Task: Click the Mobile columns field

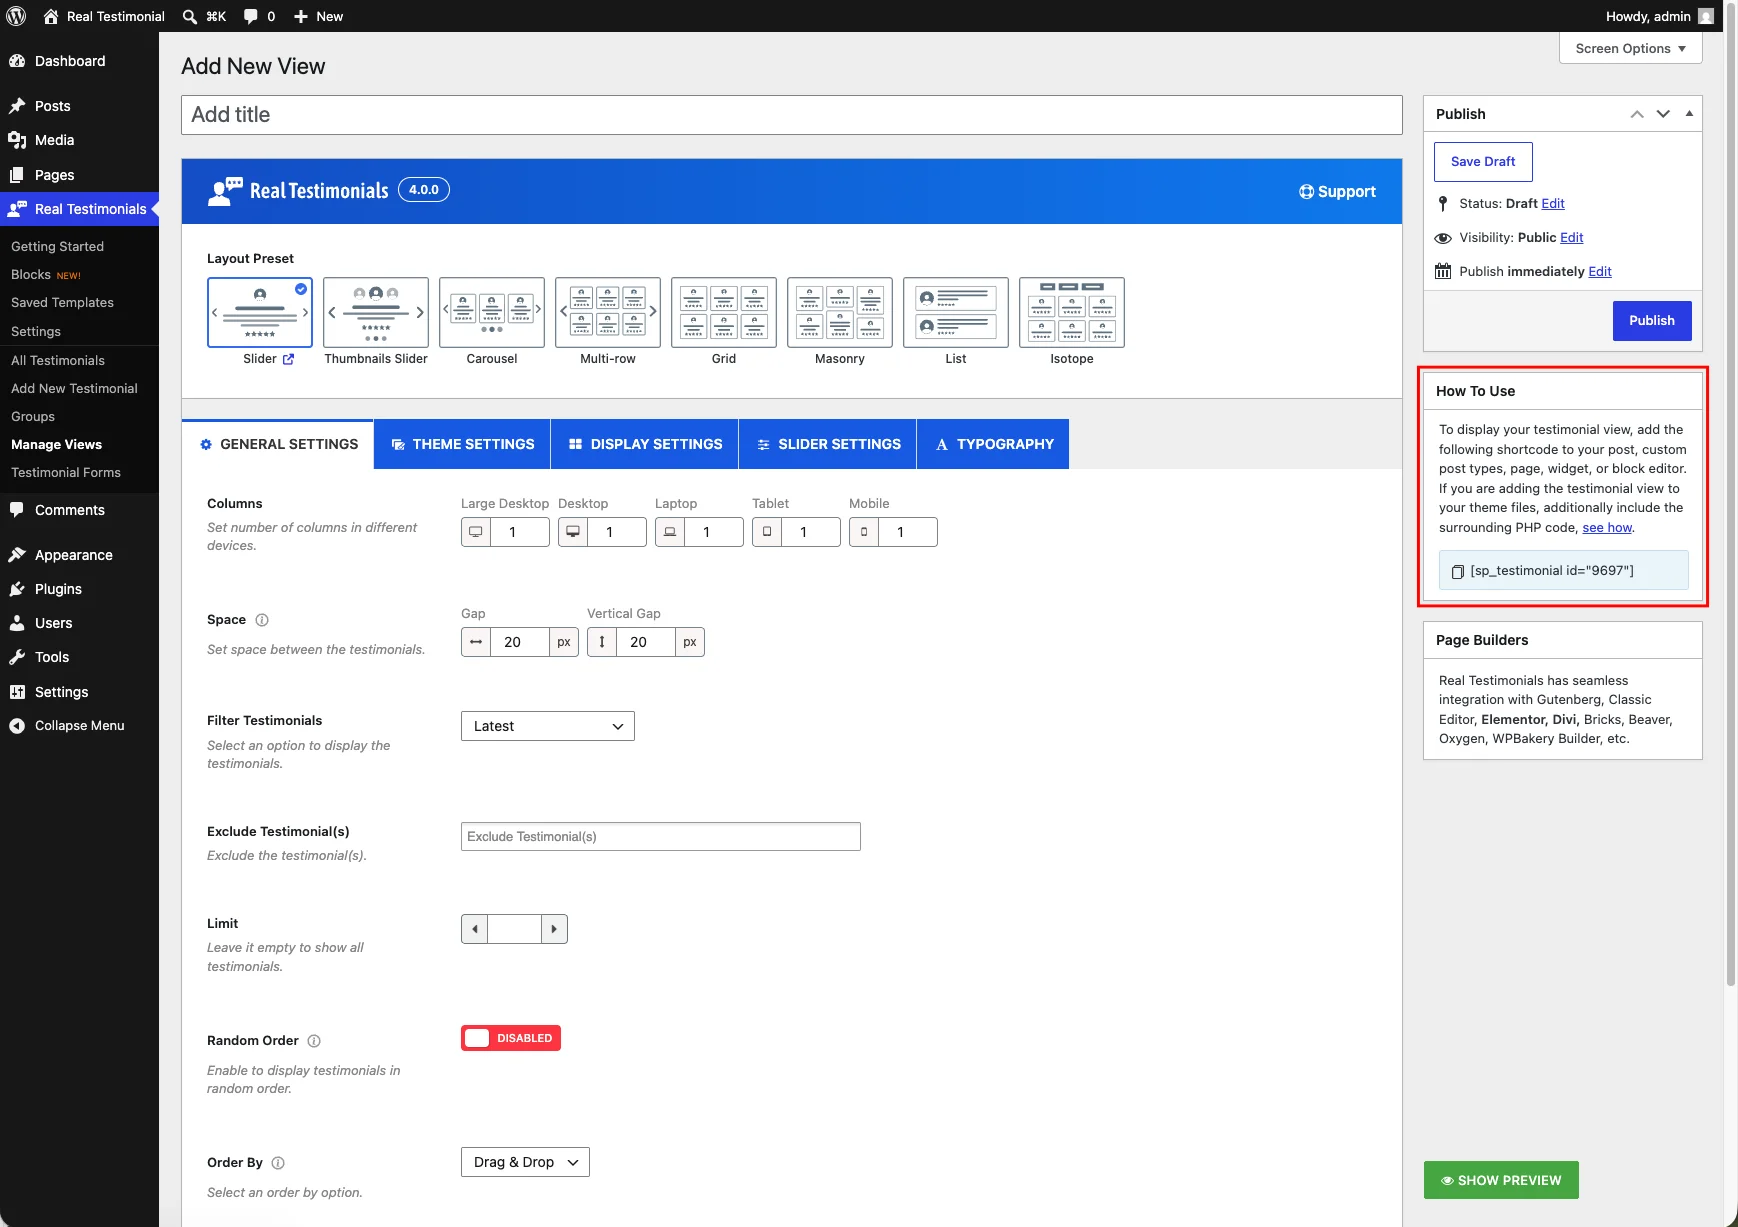Action: click(x=908, y=532)
